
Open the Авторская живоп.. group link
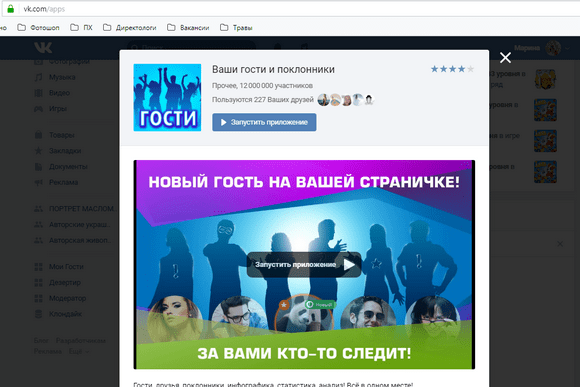[80, 240]
